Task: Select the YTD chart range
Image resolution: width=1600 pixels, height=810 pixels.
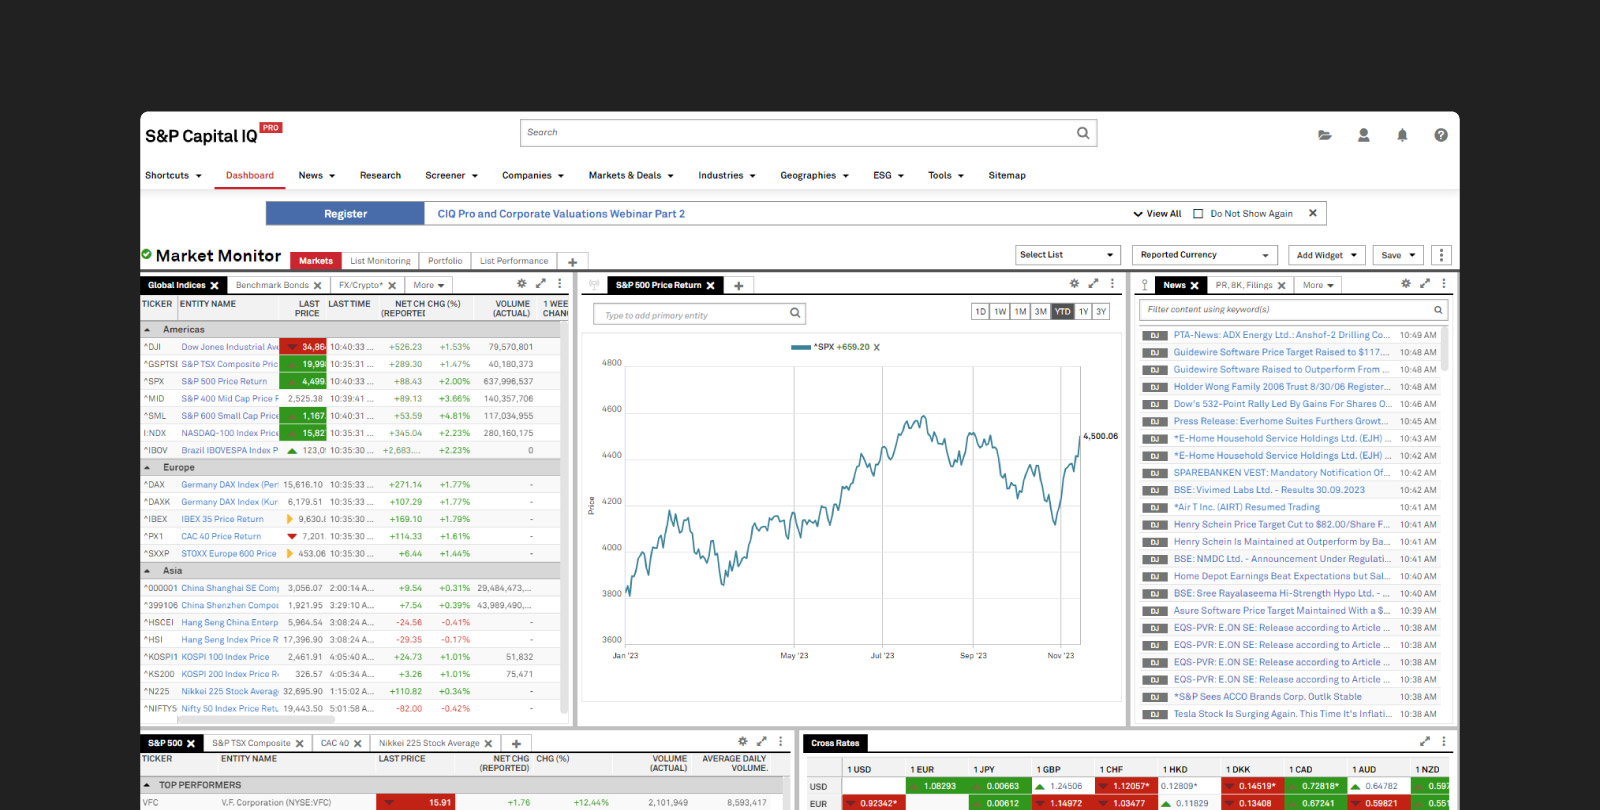Action: pyautogui.click(x=1062, y=312)
